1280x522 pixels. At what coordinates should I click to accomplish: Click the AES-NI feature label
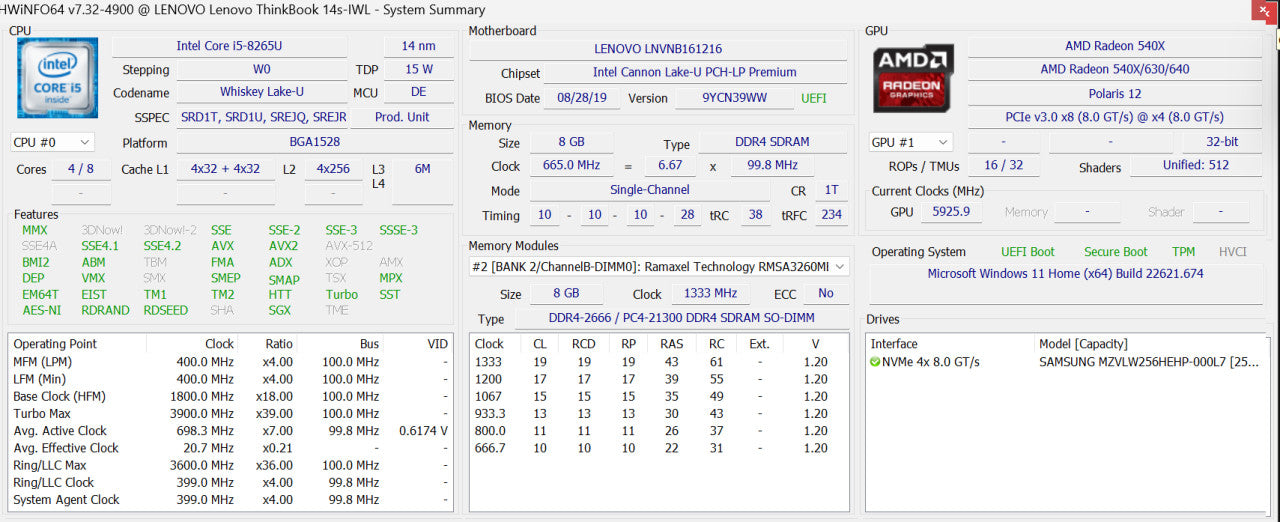42,310
